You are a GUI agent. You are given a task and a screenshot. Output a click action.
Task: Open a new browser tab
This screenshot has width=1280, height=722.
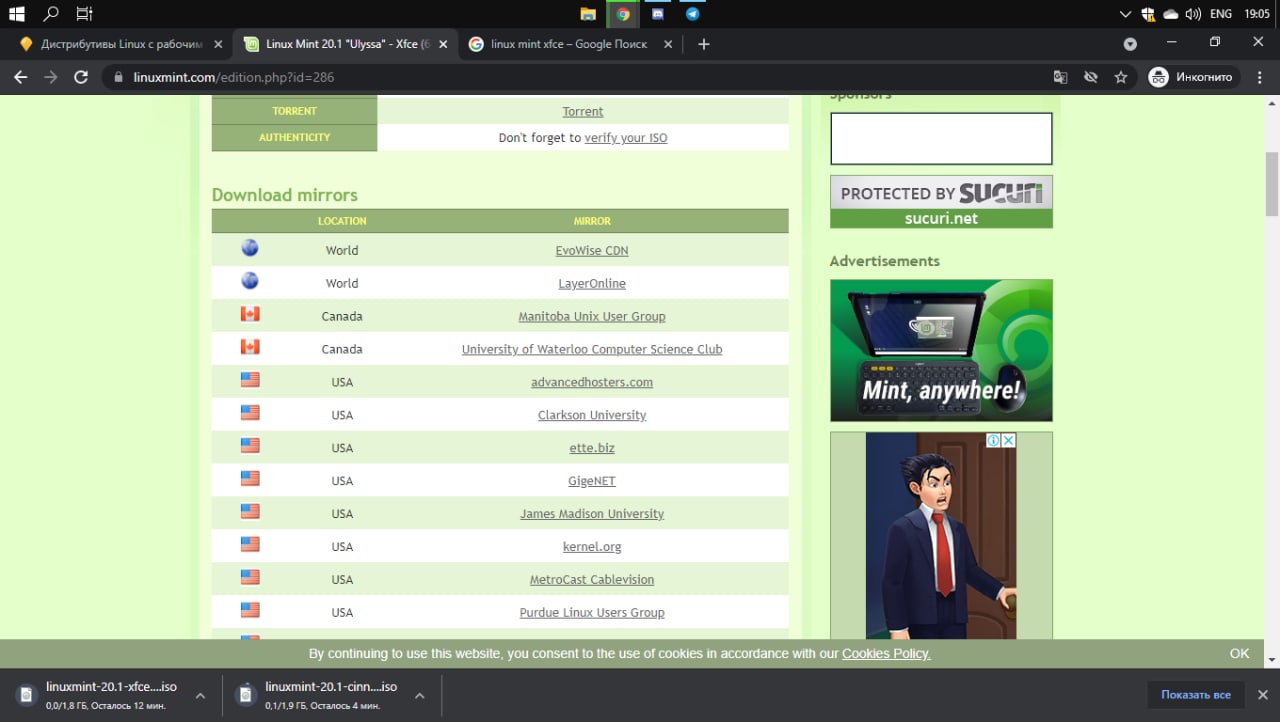703,44
